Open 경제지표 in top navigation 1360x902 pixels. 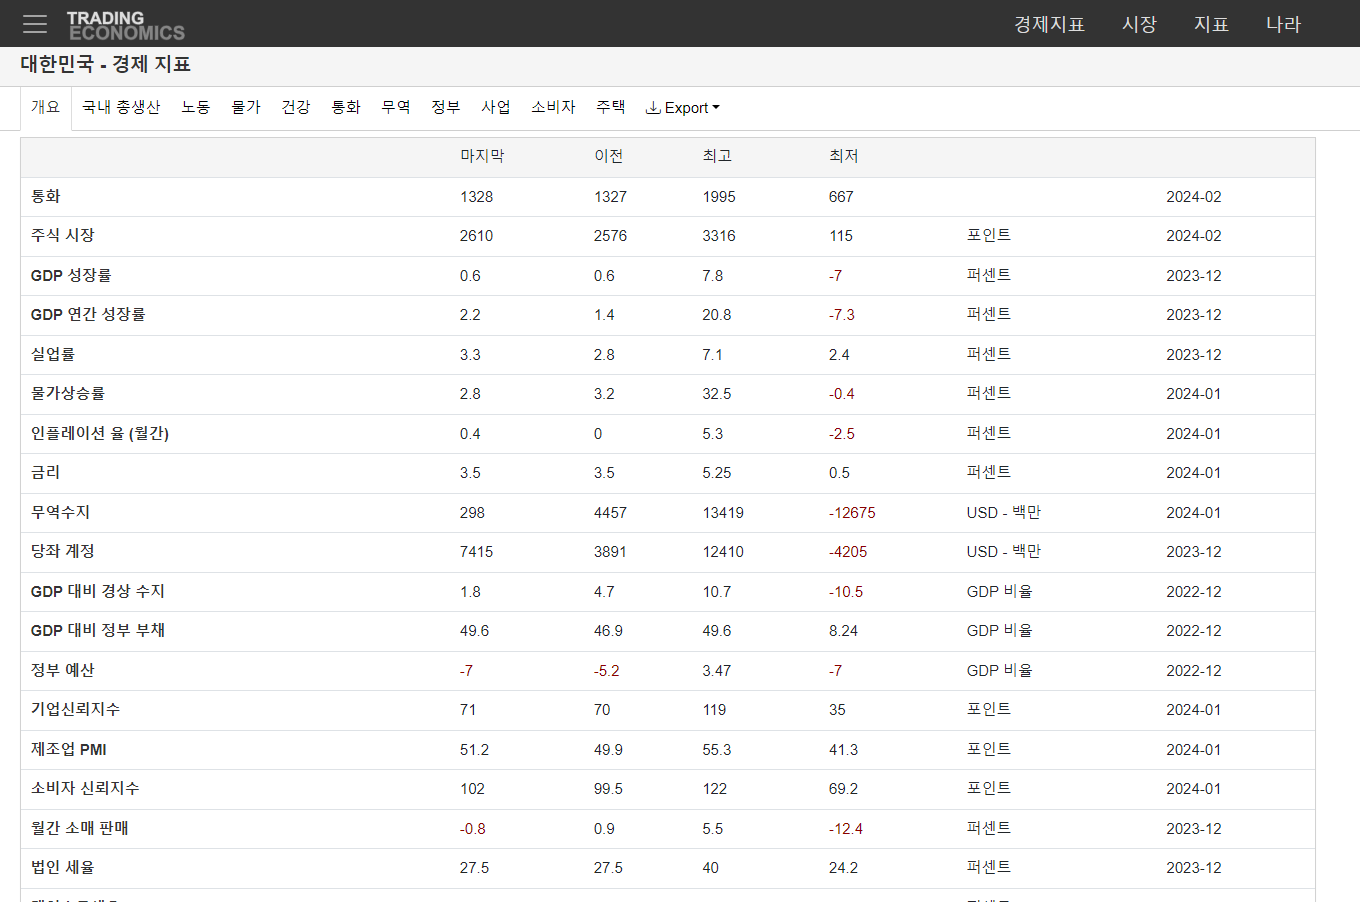point(1049,24)
